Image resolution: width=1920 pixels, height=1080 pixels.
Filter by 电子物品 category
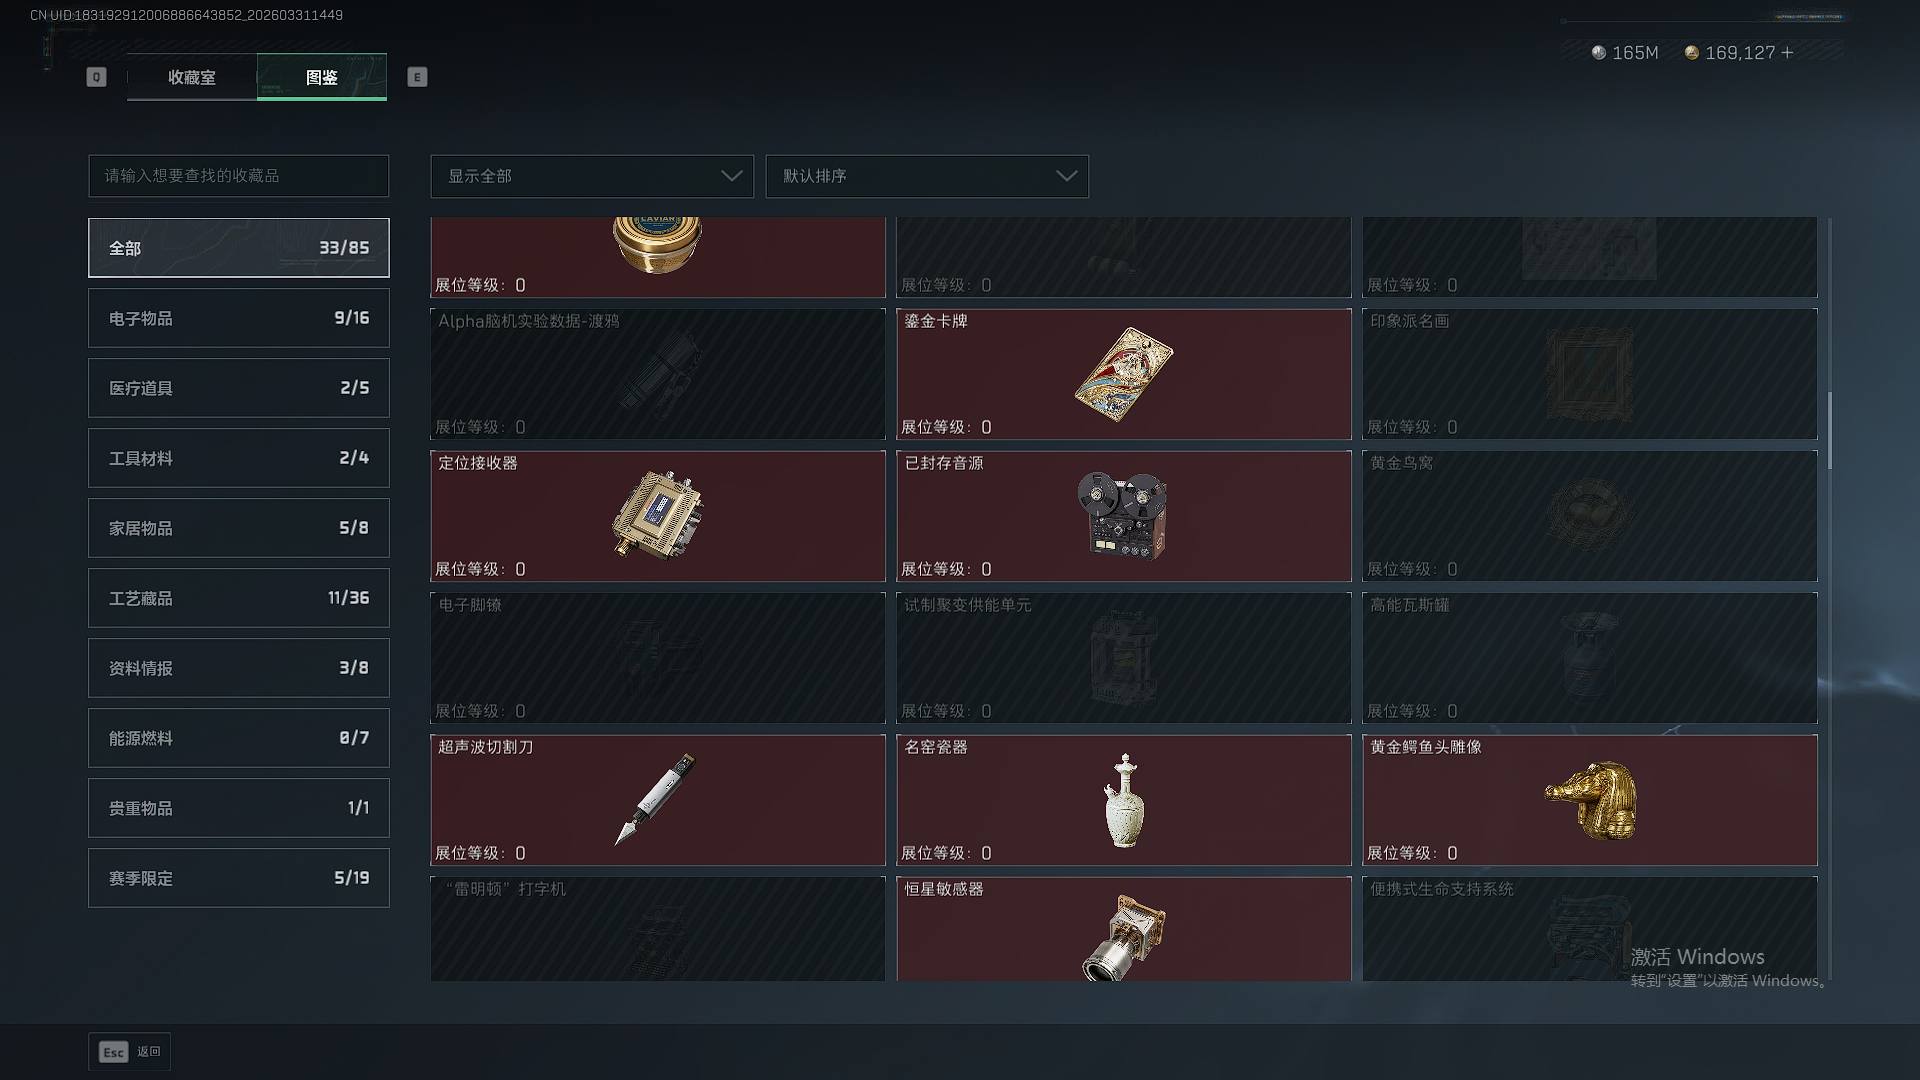point(239,318)
